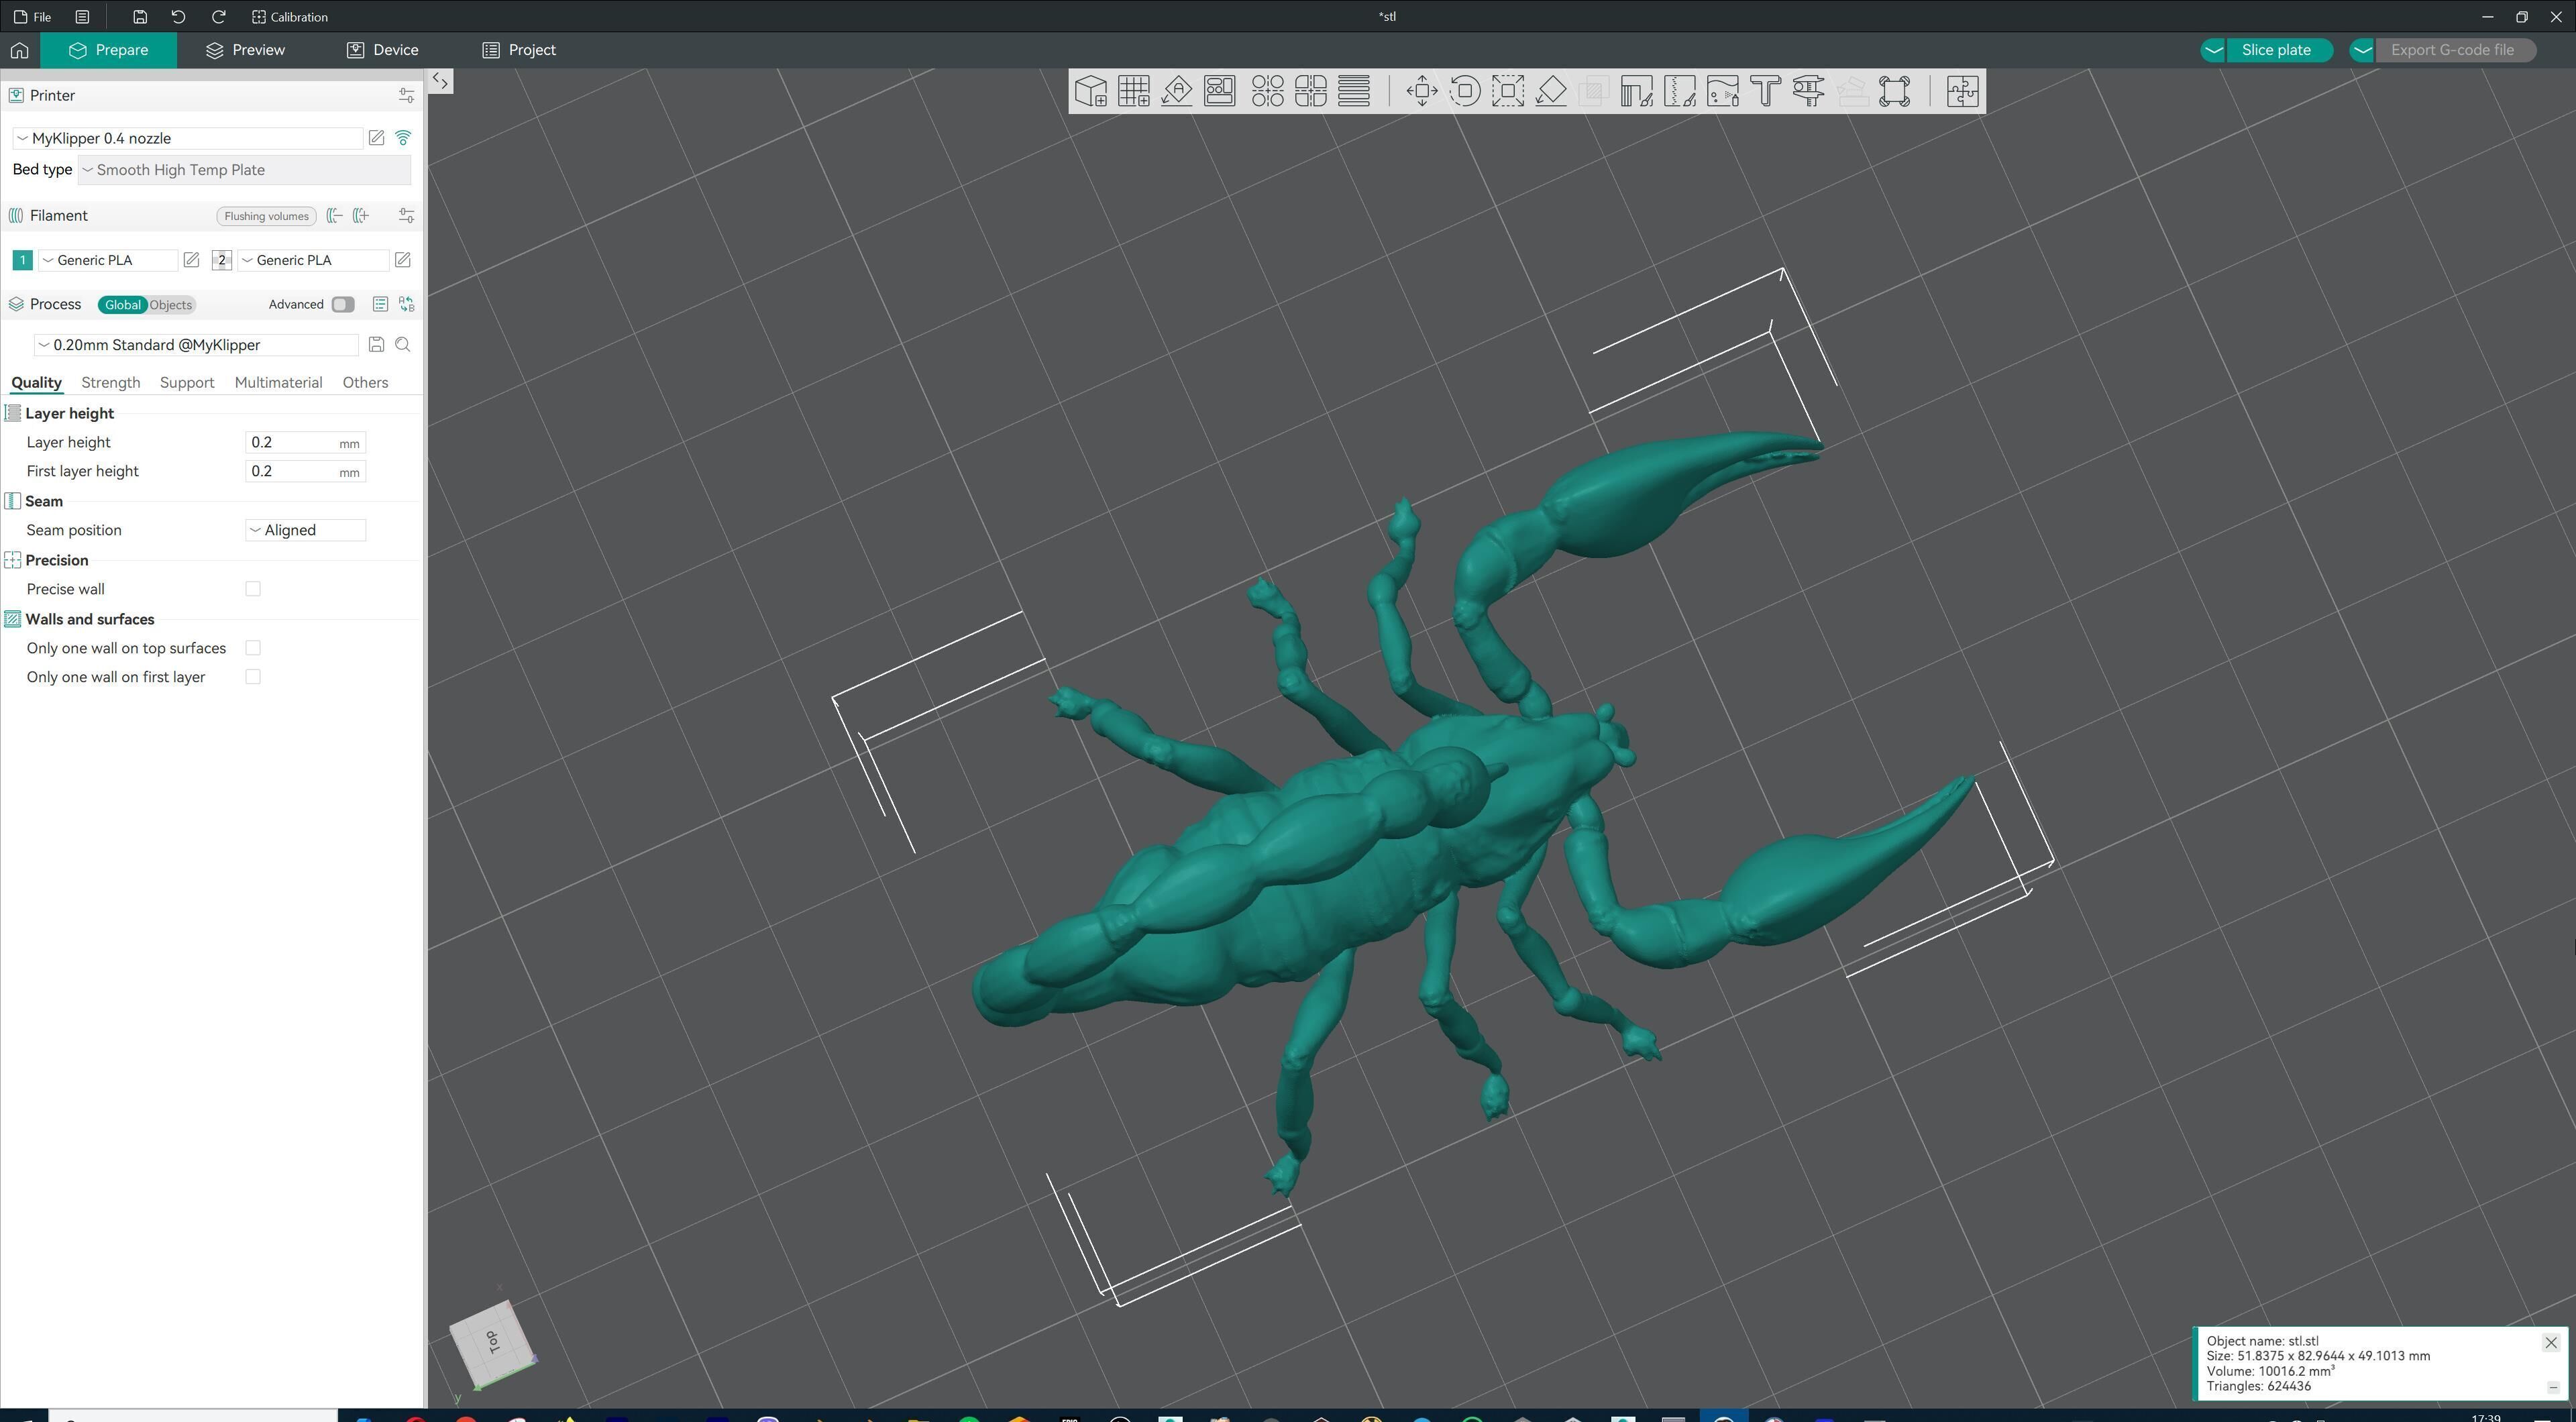Open Printer section settings sliders icon
Viewport: 2576px width, 1422px height.
tap(406, 96)
